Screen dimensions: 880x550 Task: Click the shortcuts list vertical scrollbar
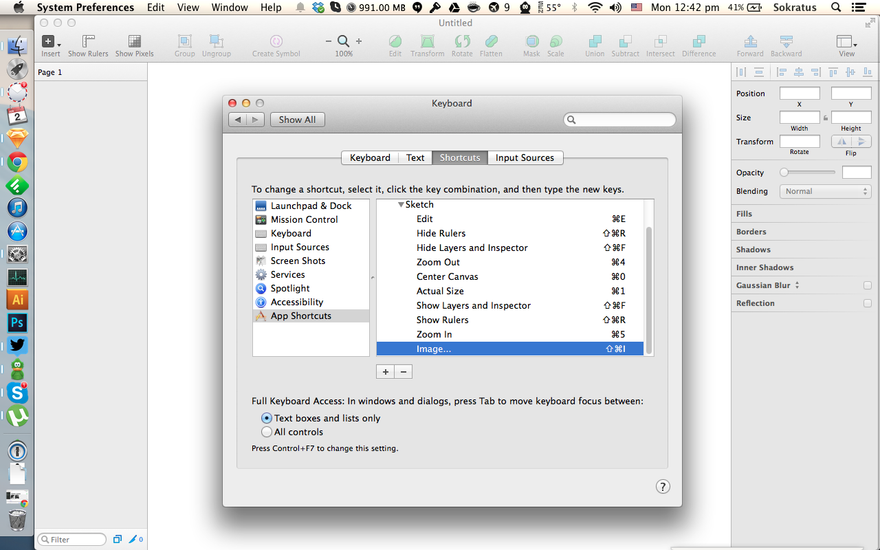tap(649, 290)
